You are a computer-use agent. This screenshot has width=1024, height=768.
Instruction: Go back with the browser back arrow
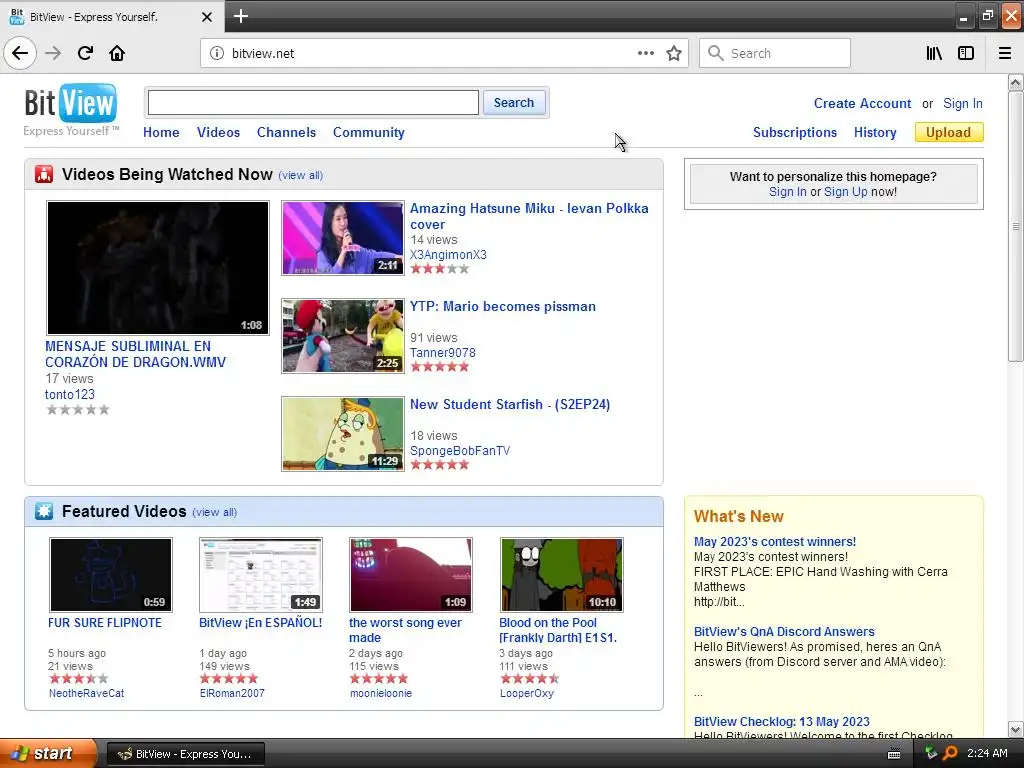coord(20,53)
